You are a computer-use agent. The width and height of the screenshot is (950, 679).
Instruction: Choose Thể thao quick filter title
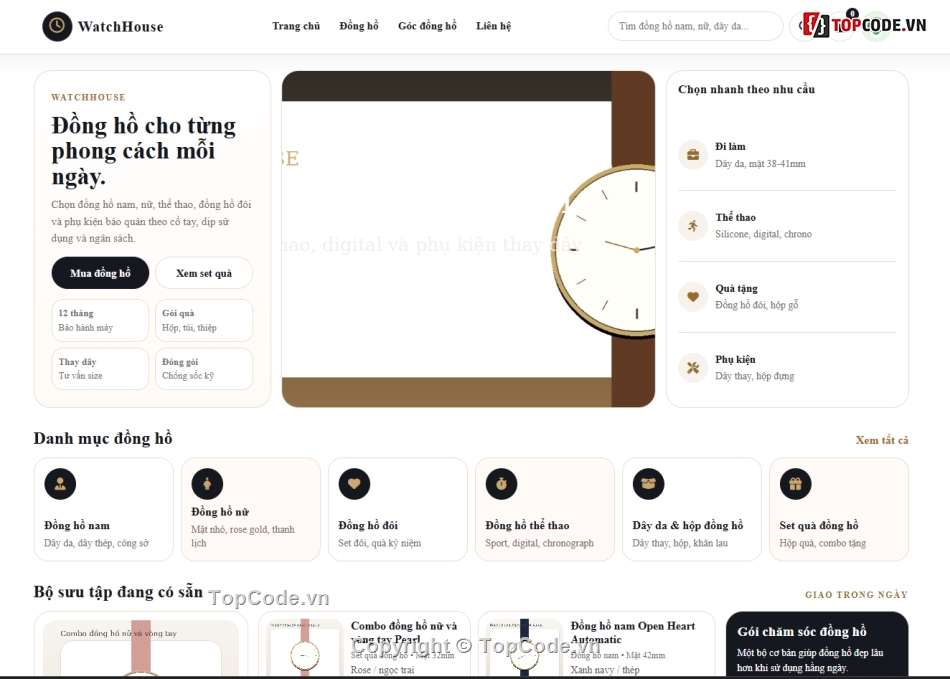(735, 217)
